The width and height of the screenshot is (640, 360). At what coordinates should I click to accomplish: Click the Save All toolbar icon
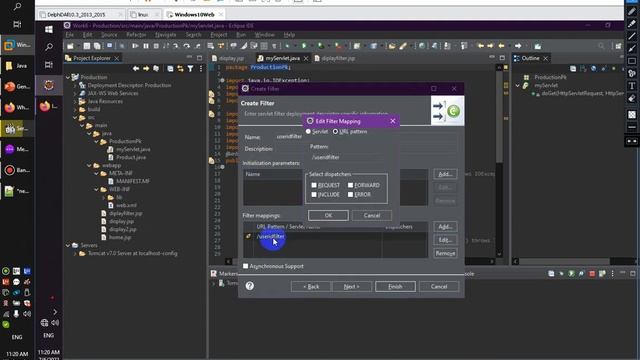pyautogui.click(x=97, y=46)
